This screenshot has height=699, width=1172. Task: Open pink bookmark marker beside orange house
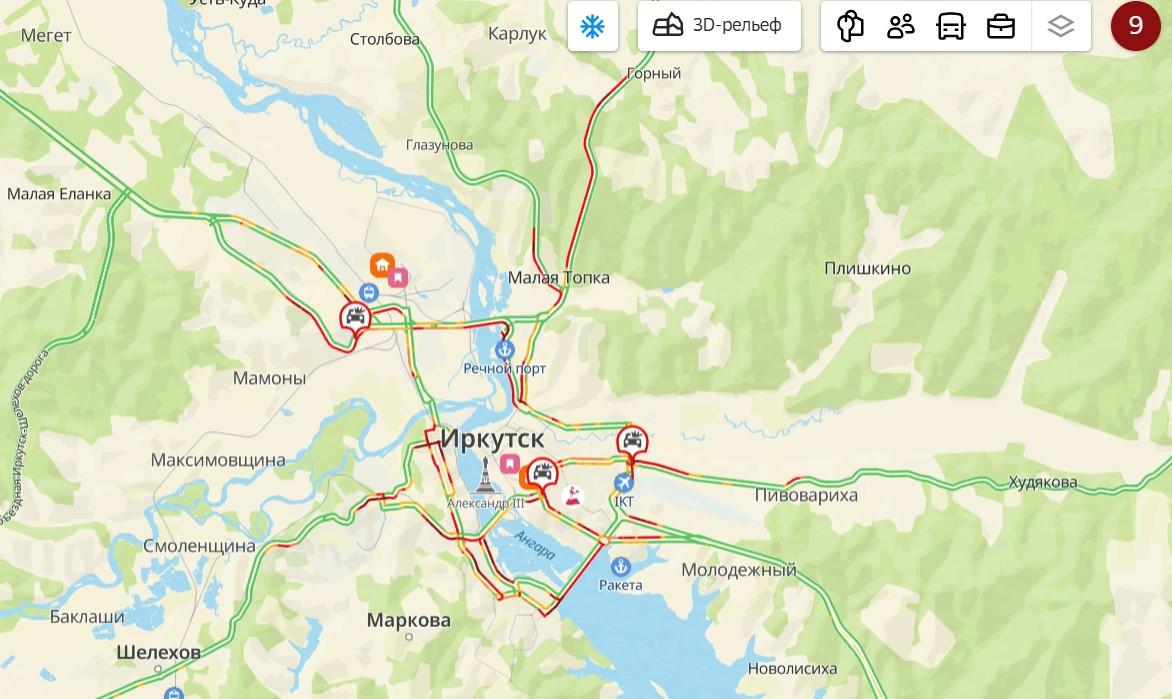398,278
